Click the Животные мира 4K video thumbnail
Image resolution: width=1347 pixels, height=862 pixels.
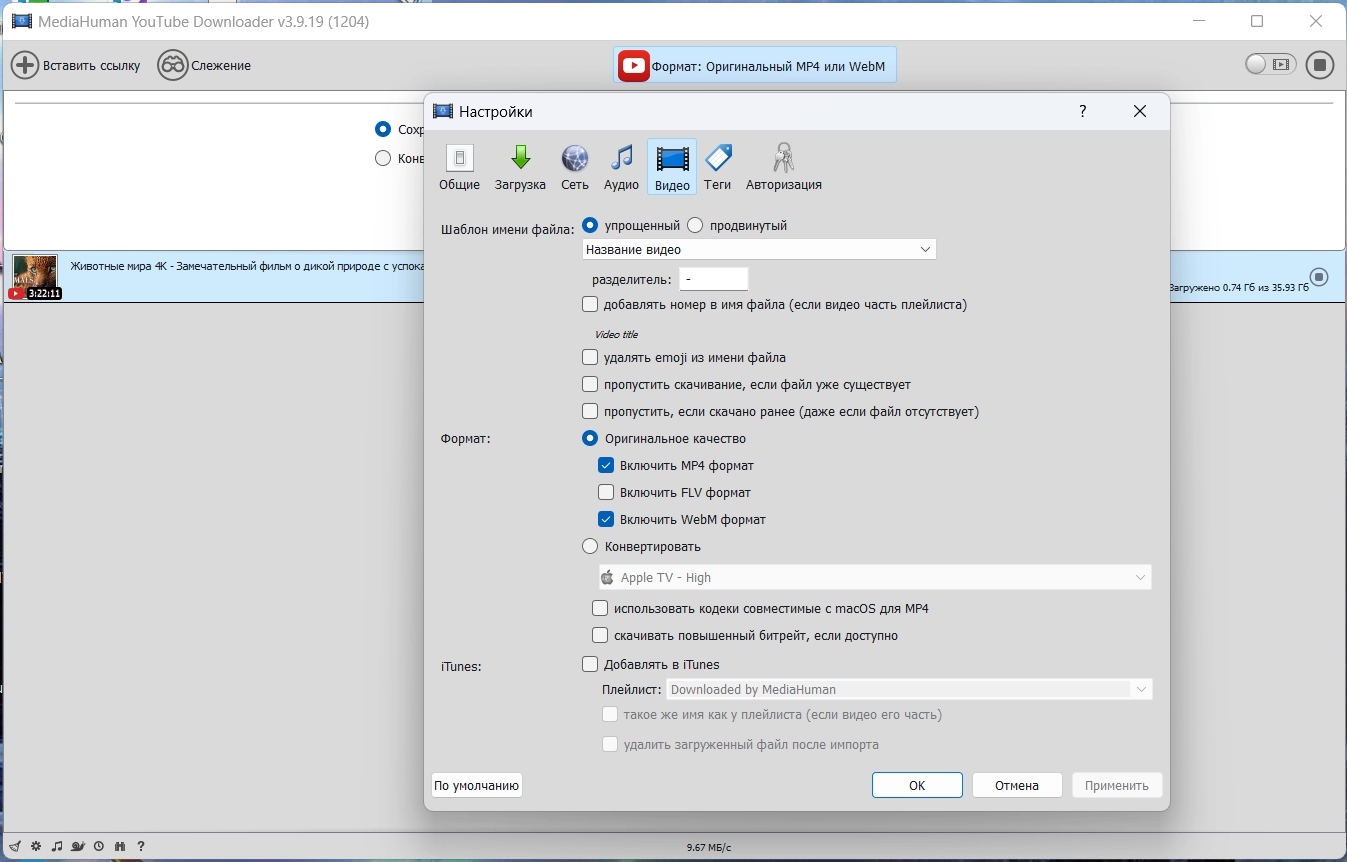coord(35,277)
